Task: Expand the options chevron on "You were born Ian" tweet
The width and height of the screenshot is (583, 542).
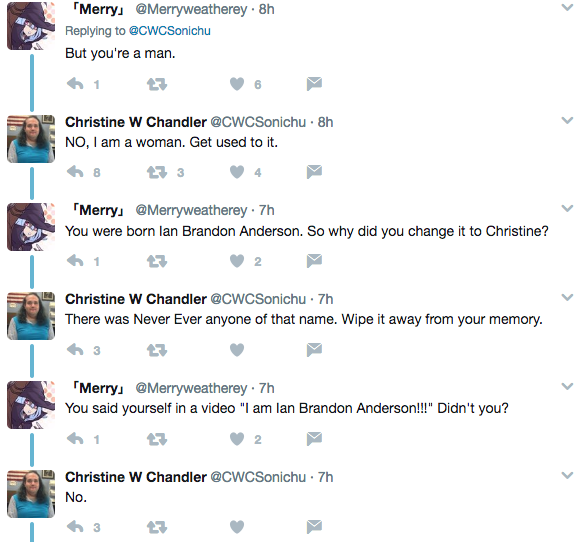Action: [x=567, y=208]
